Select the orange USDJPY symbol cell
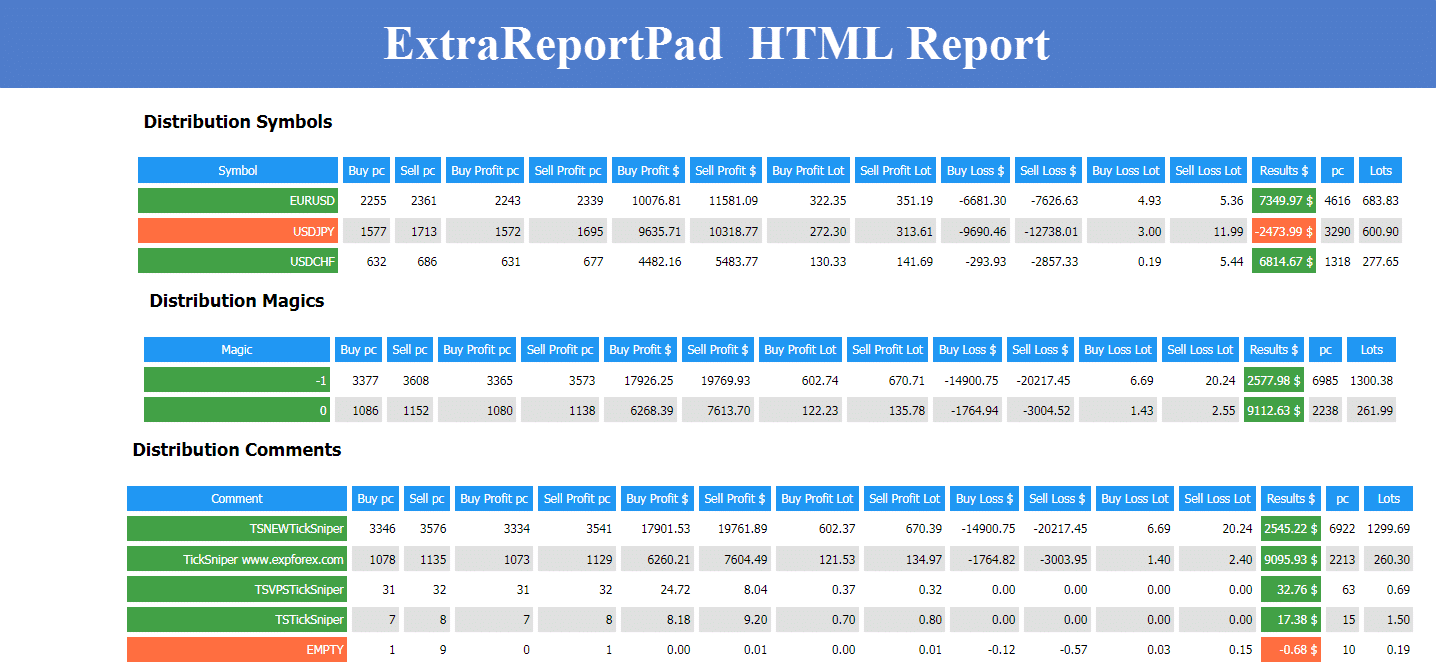1437x672 pixels. pos(238,232)
